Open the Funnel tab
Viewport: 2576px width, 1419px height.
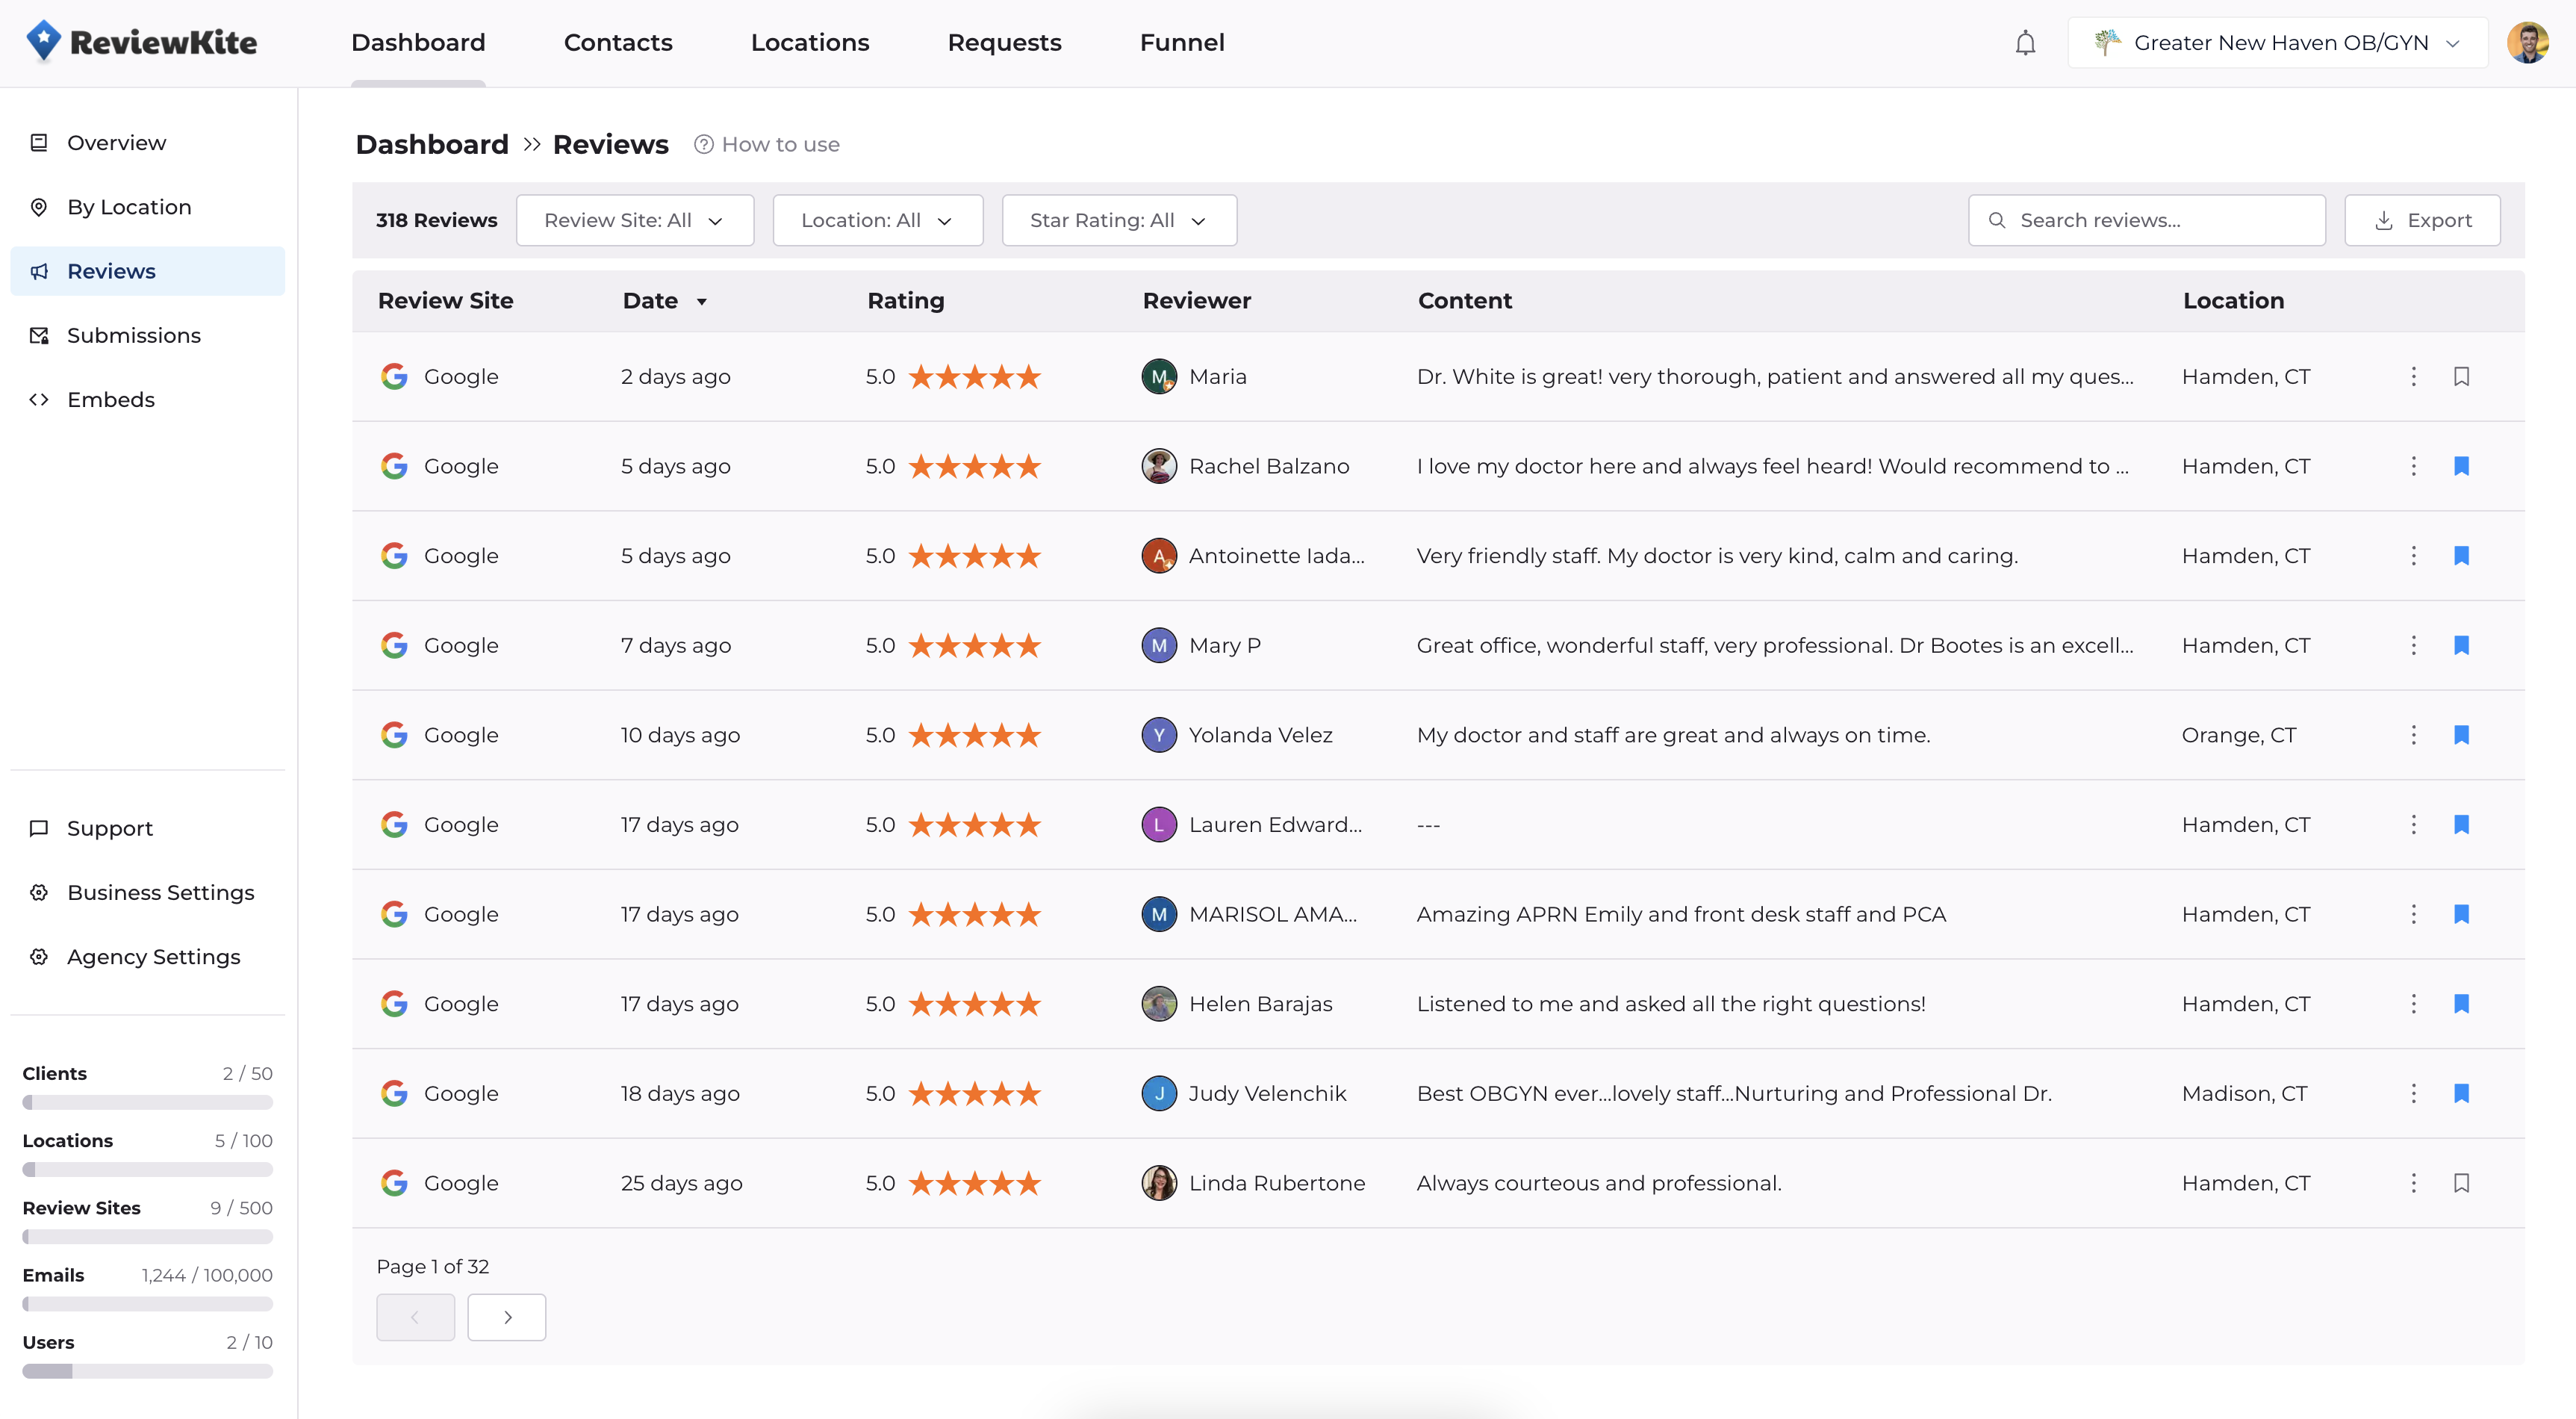(x=1182, y=43)
